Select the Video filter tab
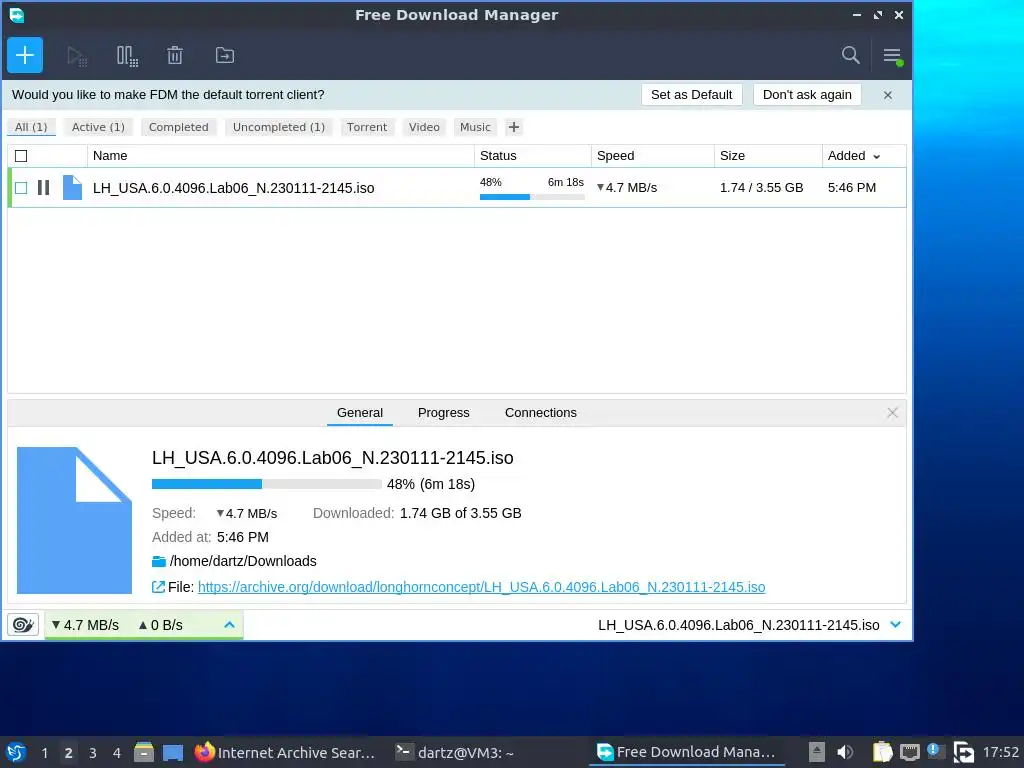This screenshot has height=768, width=1024. click(x=424, y=127)
